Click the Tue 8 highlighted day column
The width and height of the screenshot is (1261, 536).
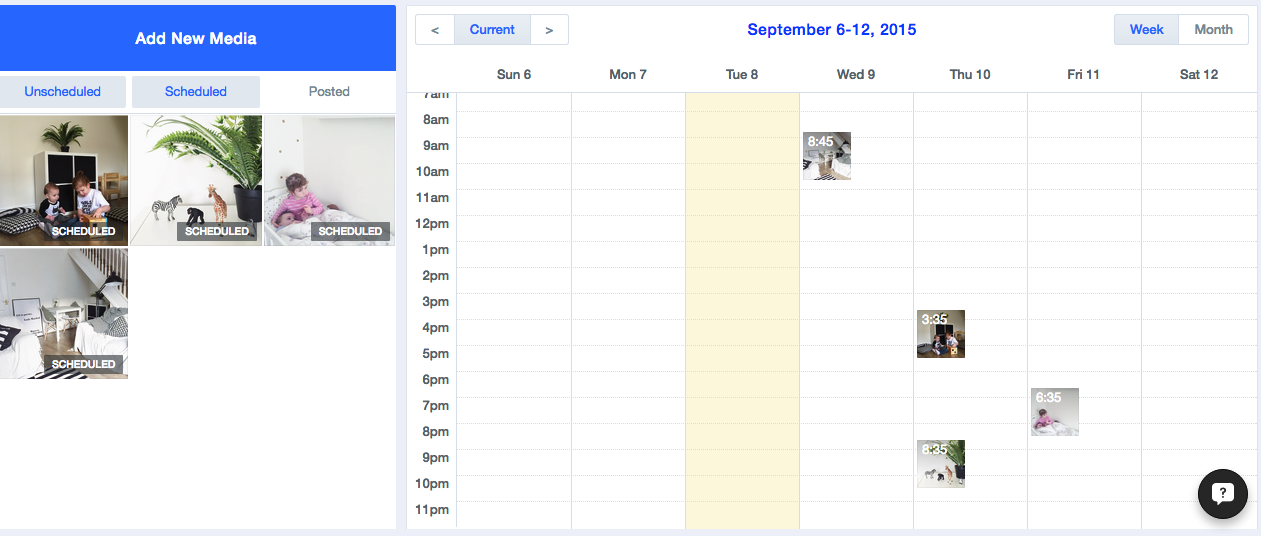742,310
